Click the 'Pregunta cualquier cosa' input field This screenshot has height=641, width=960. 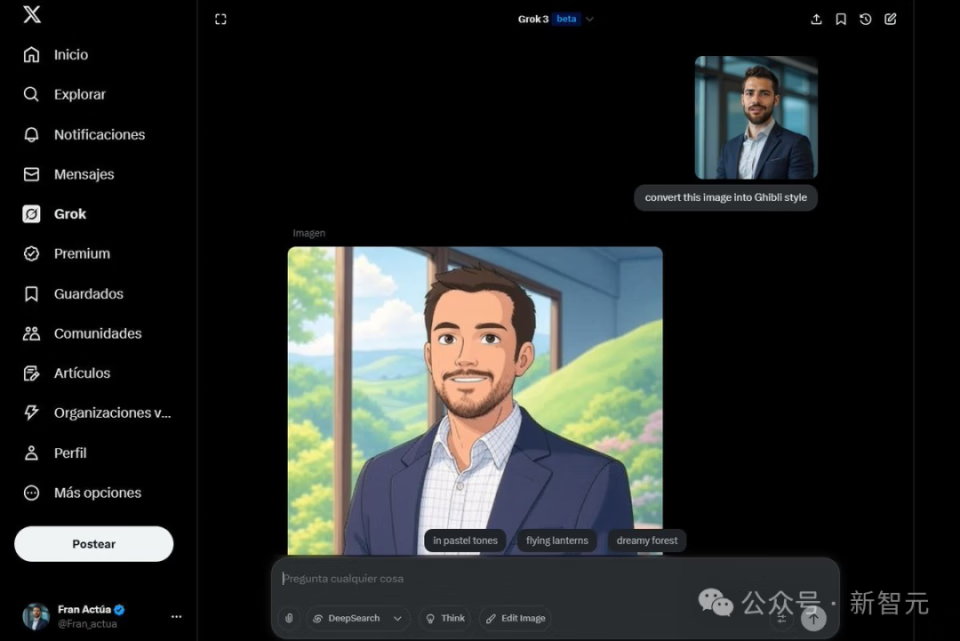pos(555,579)
